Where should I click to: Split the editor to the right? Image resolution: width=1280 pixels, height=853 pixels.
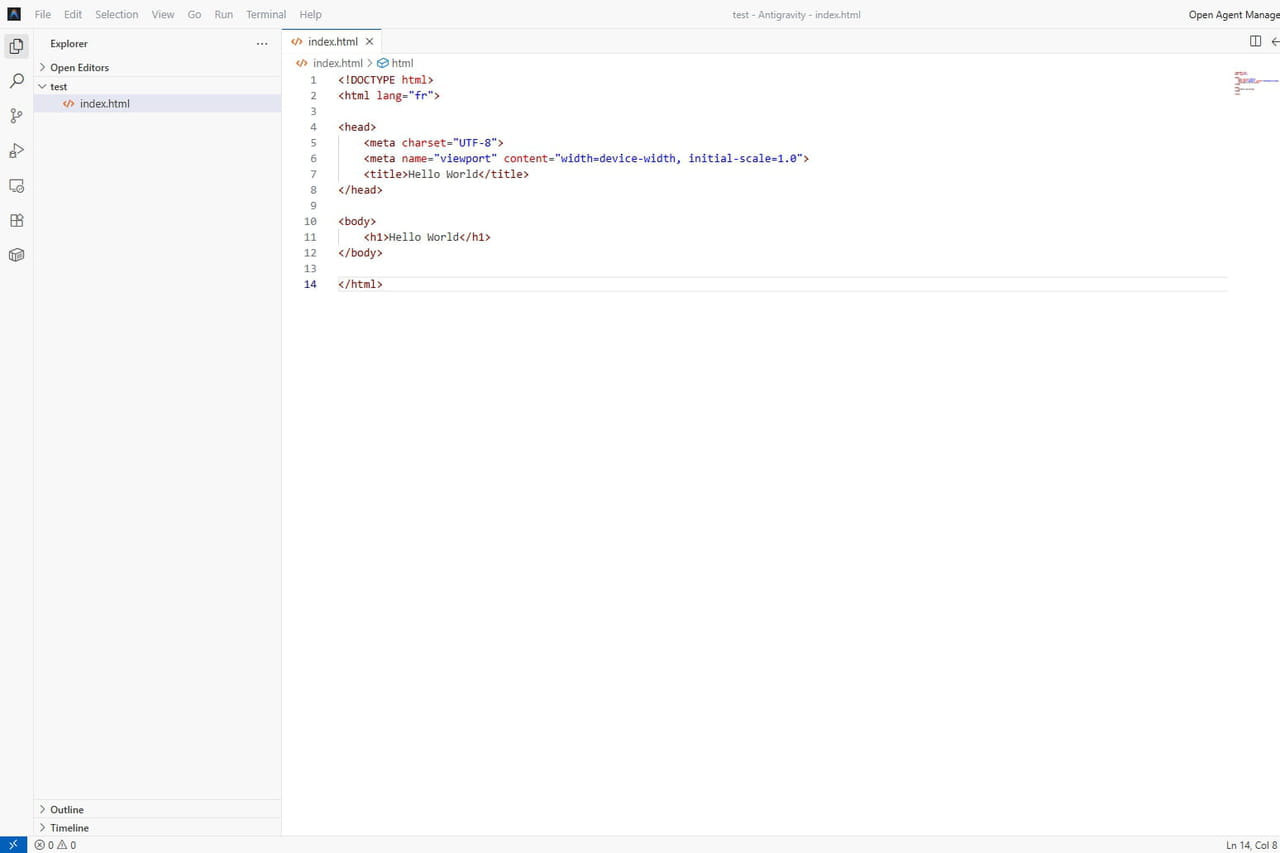[x=1255, y=41]
